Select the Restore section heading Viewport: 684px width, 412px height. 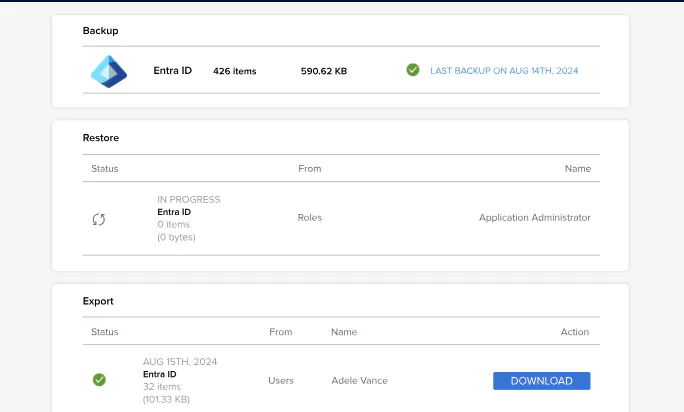coord(101,138)
